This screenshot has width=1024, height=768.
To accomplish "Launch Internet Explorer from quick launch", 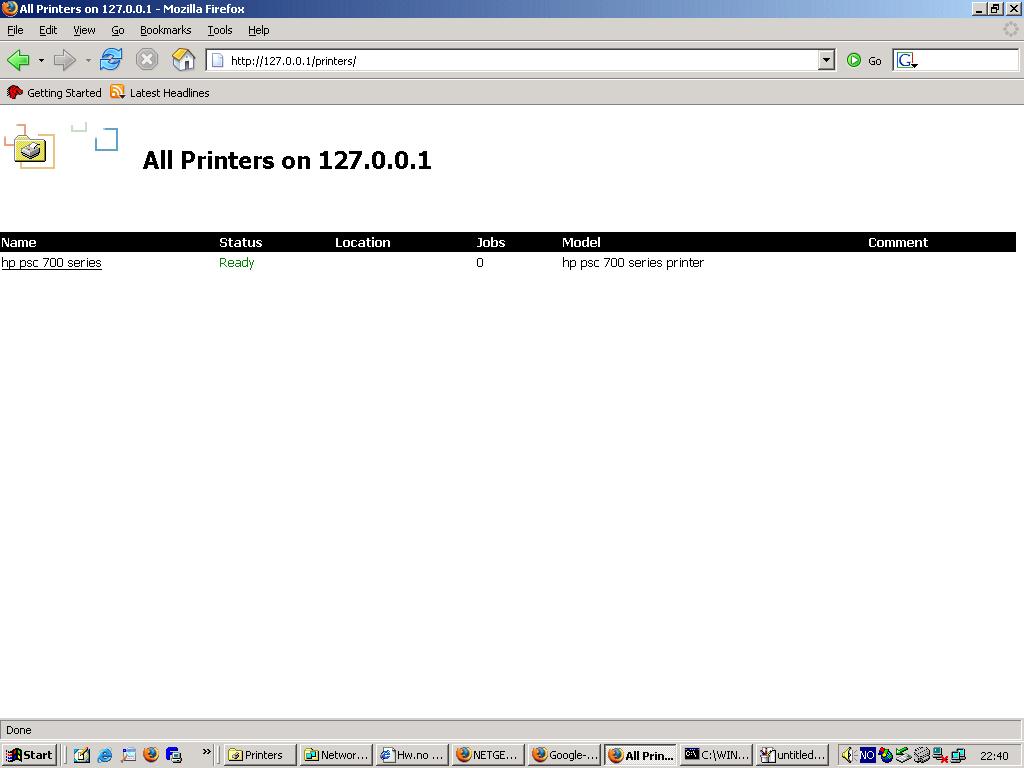I will 104,755.
